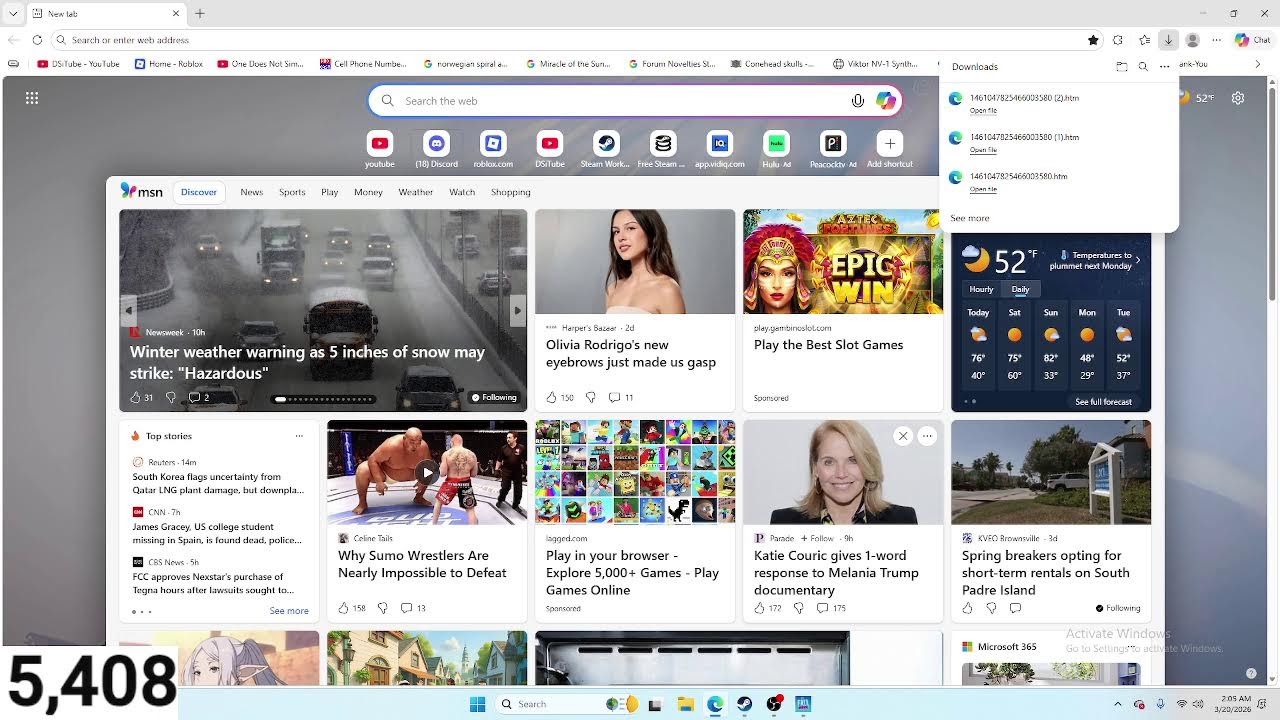Open the Sports tab in MSN
Screen dimensions: 1280x720
point(292,192)
